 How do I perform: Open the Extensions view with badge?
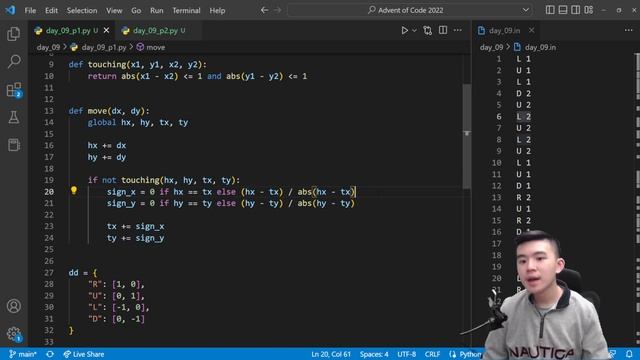pyautogui.click(x=13, y=90)
